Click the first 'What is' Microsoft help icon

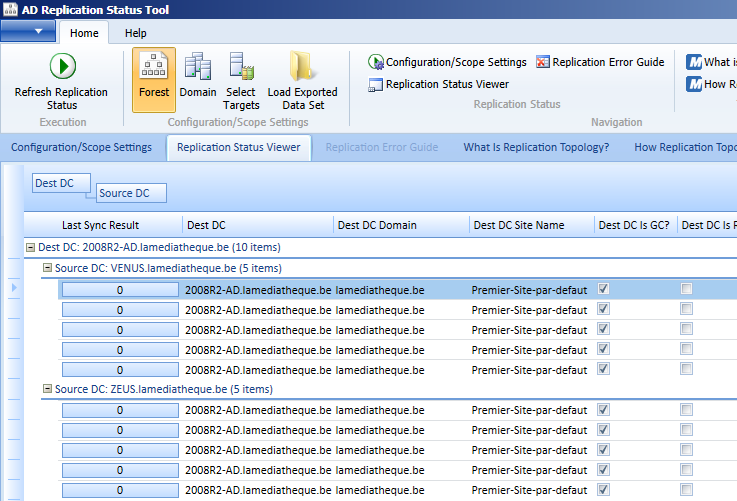694,62
